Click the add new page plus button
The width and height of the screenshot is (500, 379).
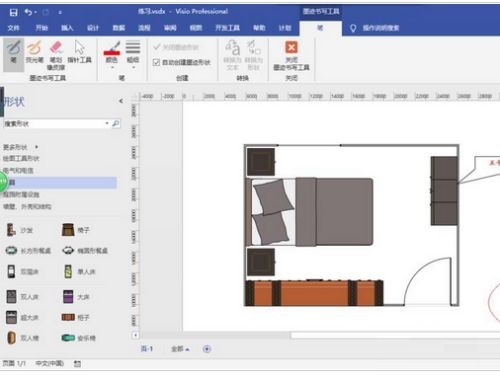(207, 349)
